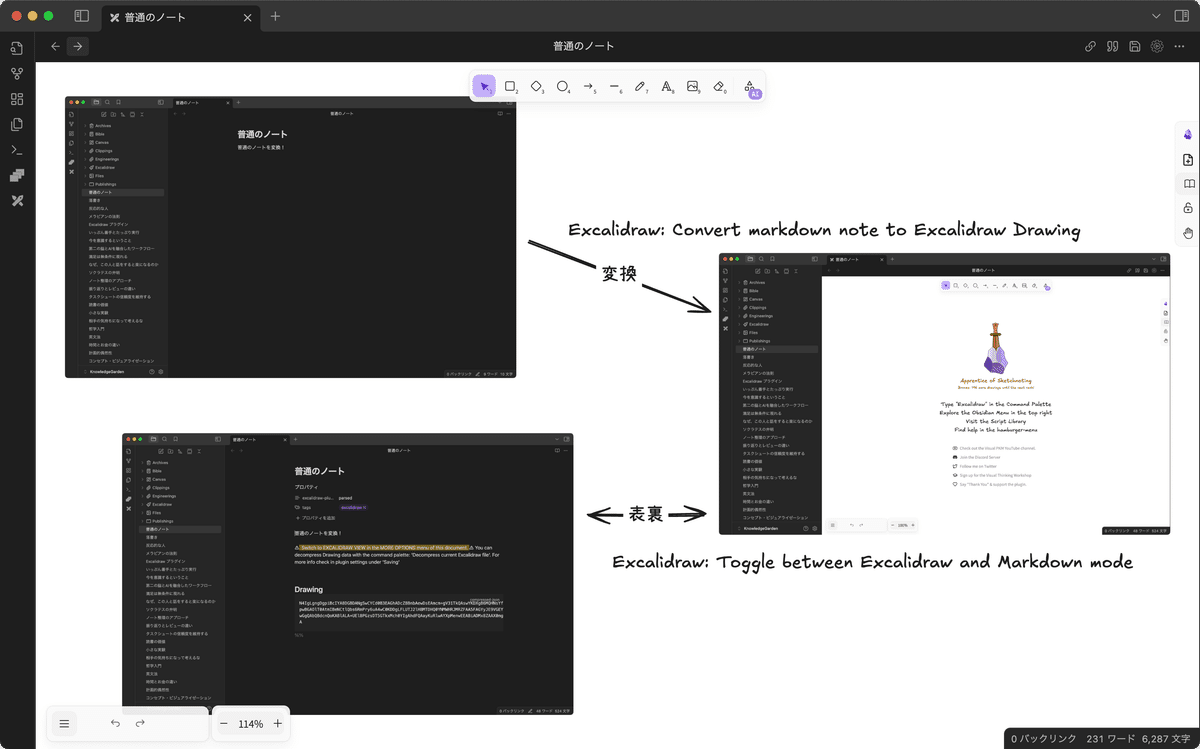
Task: Open the Excalidraw script settings gear icon
Action: coord(1157,46)
